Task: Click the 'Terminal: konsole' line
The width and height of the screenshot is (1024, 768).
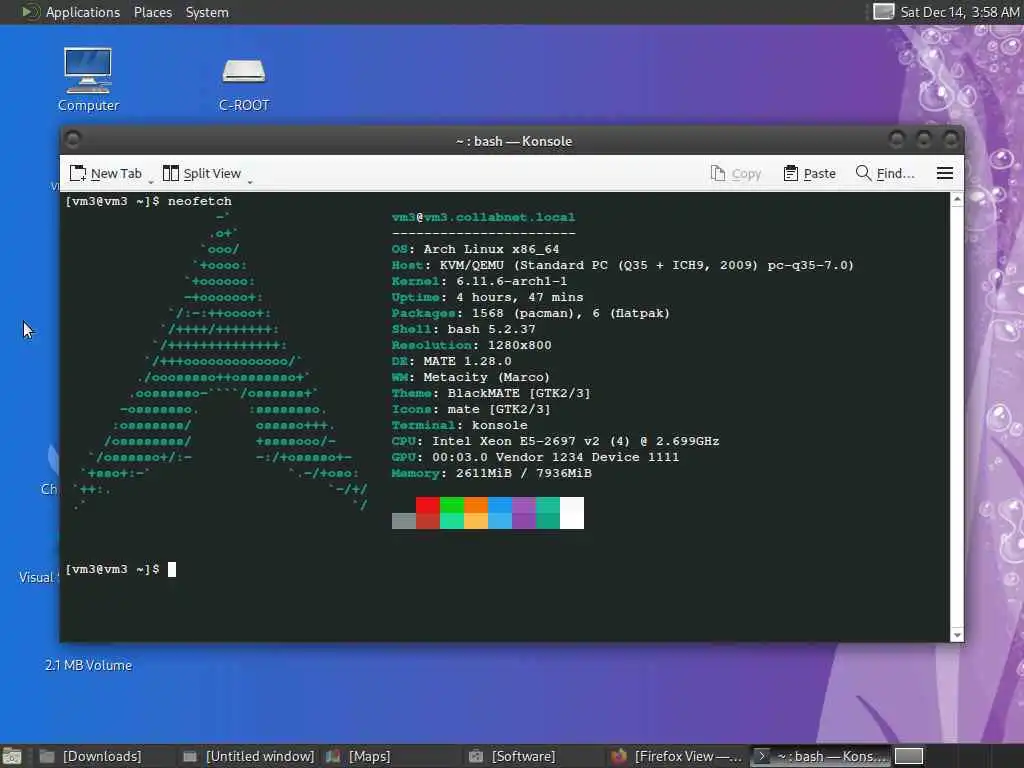Action: (460, 425)
